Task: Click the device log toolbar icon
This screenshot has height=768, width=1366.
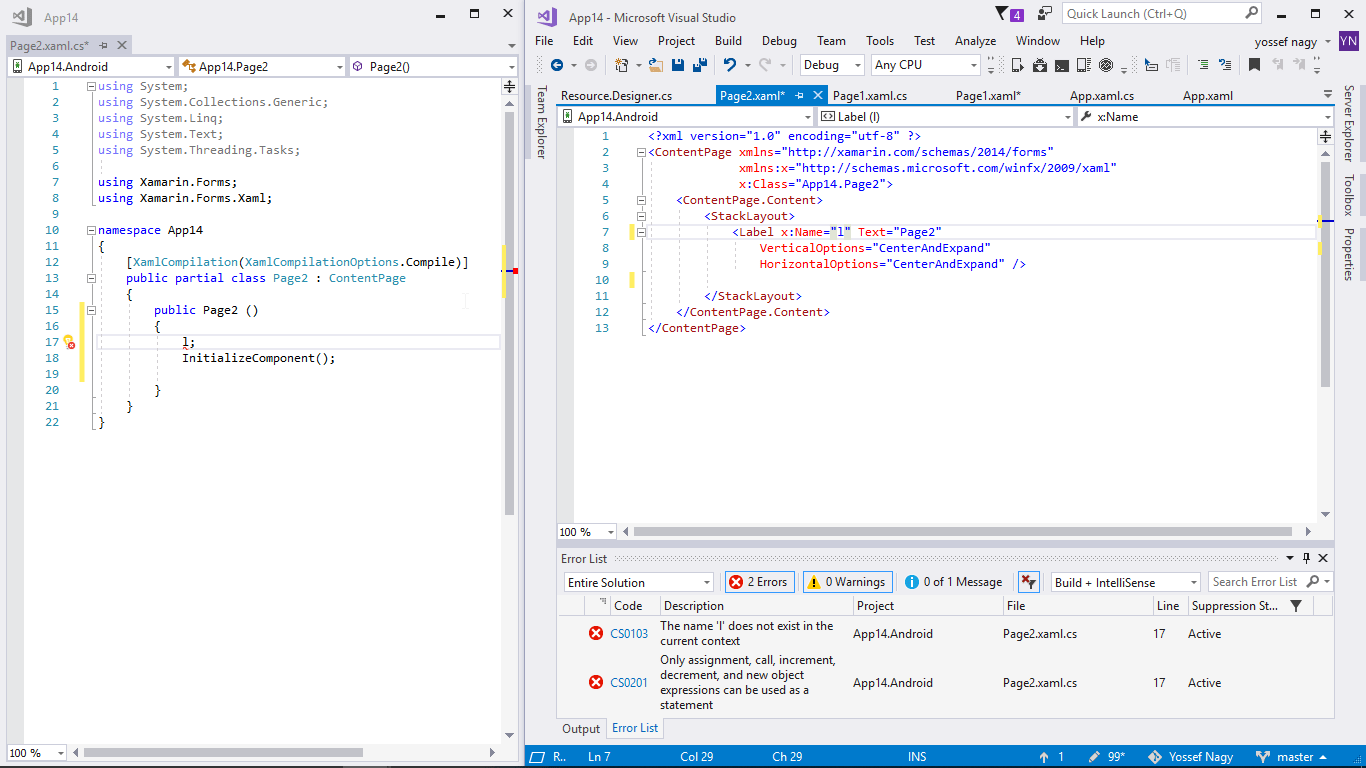Action: click(x=1084, y=65)
